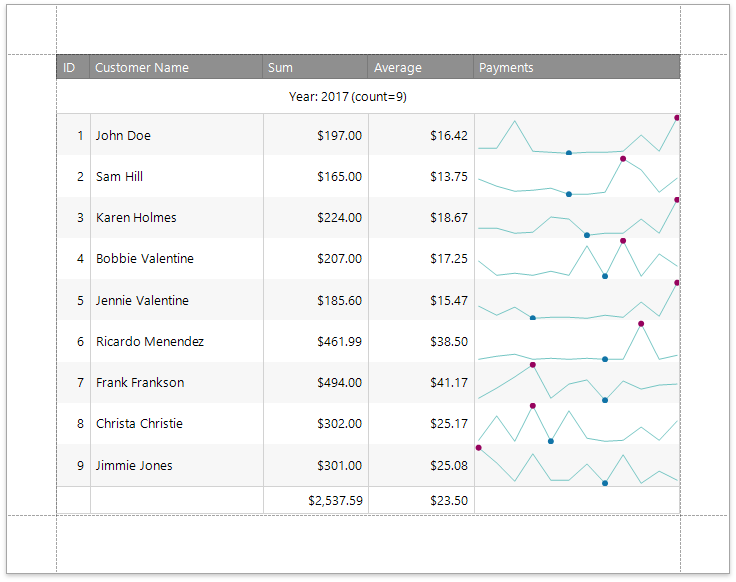Click the Customer Name column header
The height and width of the screenshot is (582, 736).
point(142,68)
